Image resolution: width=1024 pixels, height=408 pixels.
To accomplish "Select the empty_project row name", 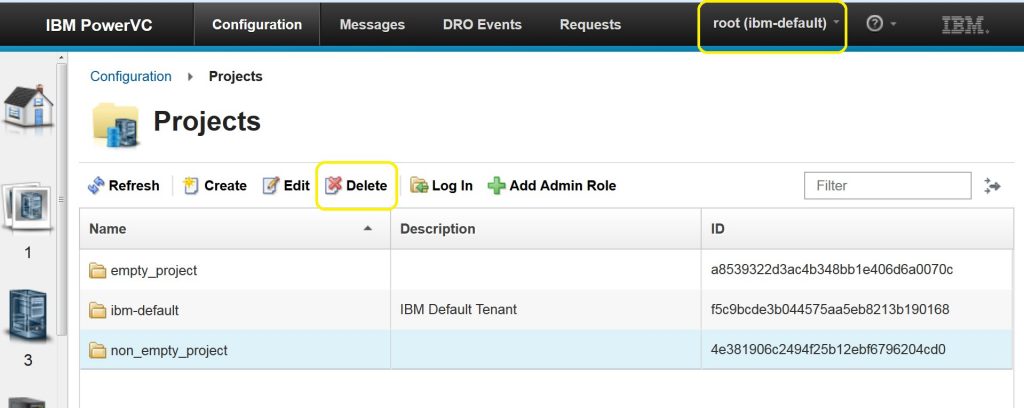I will [x=153, y=270].
